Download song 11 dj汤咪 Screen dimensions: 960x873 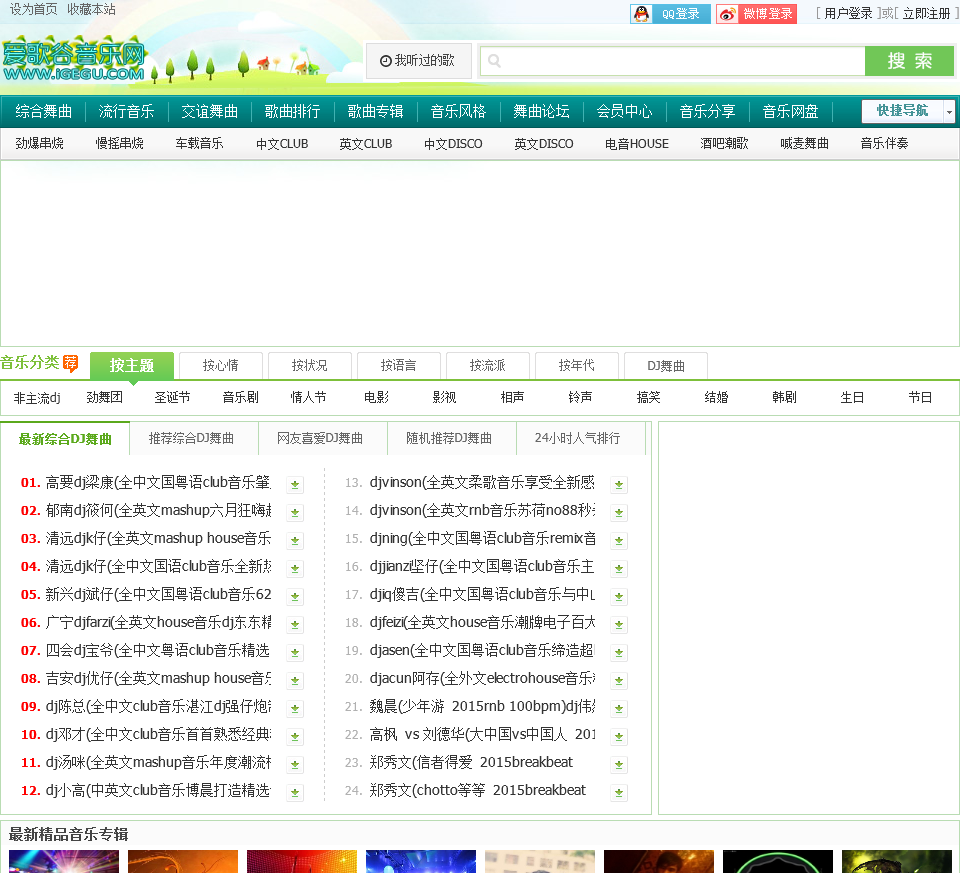(295, 764)
